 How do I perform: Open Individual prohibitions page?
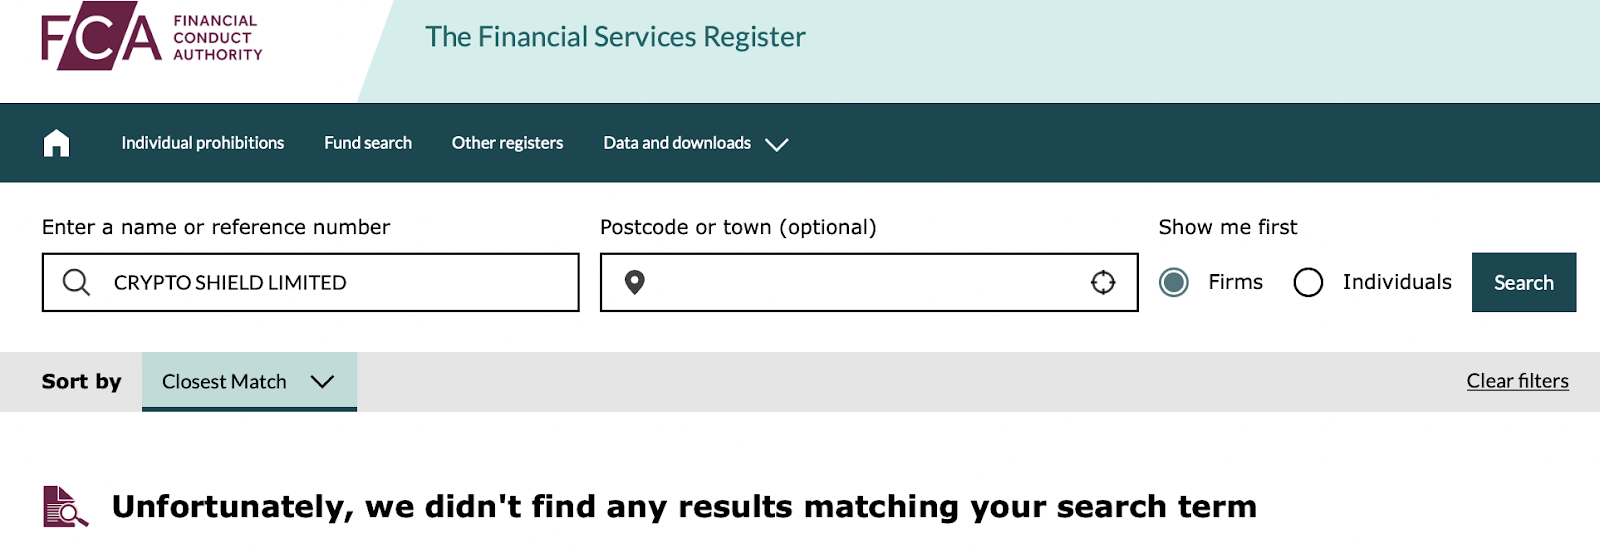click(203, 143)
